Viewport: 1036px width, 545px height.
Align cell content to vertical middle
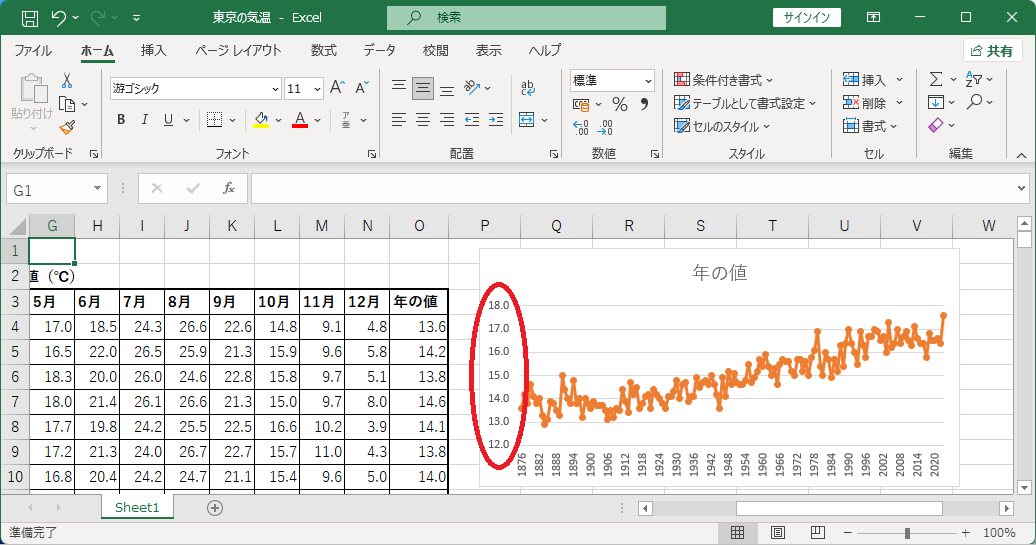423,88
